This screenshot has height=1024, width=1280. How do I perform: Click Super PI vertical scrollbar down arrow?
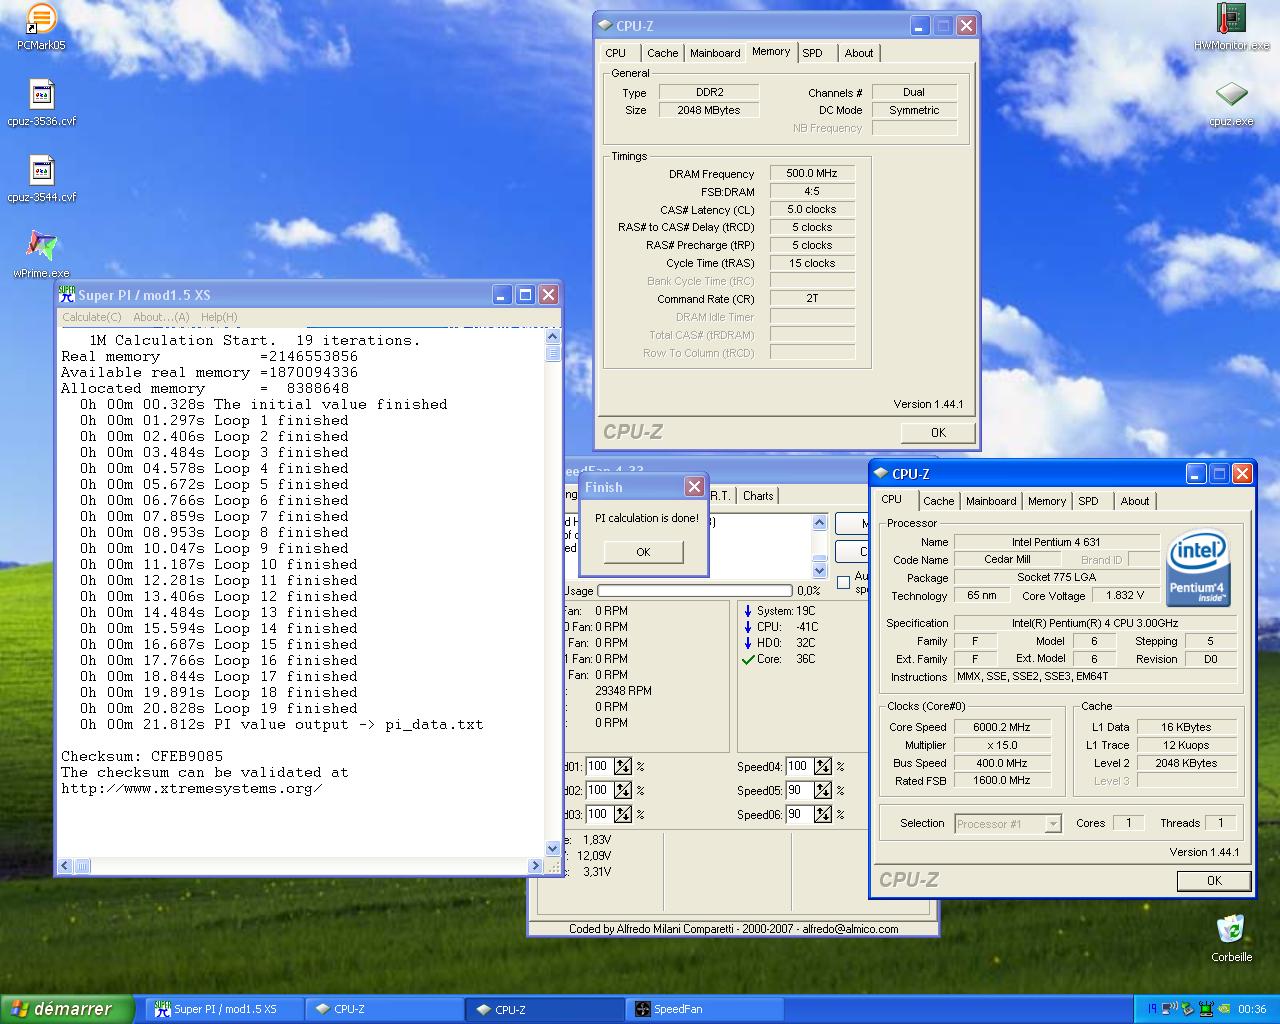[x=553, y=848]
